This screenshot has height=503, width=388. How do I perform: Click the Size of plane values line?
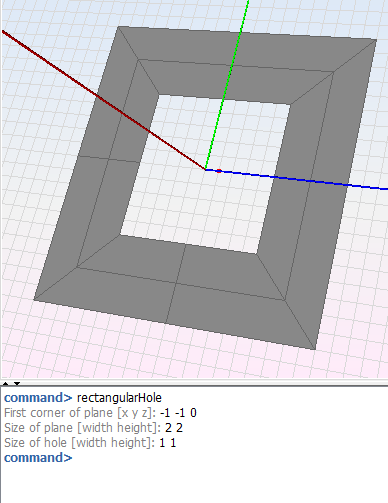93,428
